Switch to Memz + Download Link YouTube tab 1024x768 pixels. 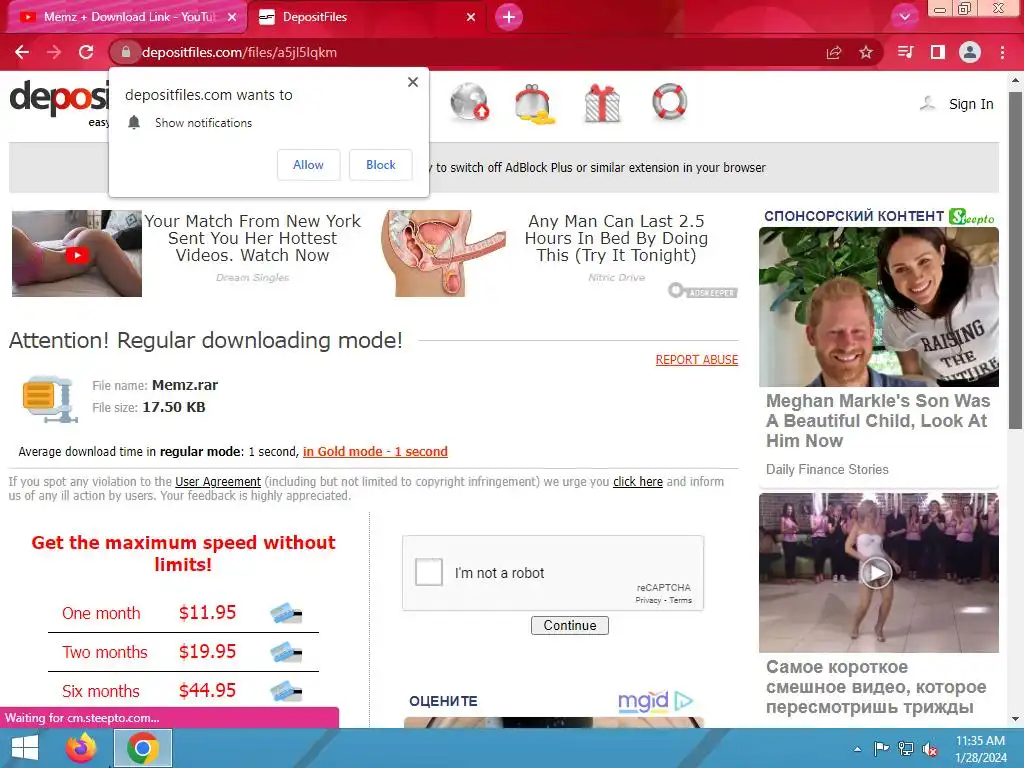pos(129,17)
